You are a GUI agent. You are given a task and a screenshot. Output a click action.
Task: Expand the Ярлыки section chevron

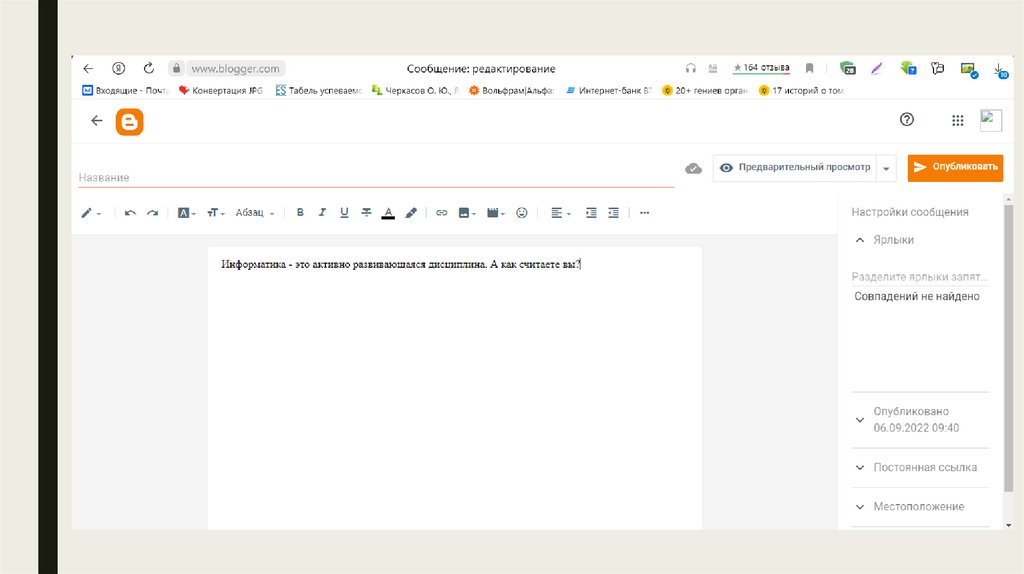click(x=859, y=240)
